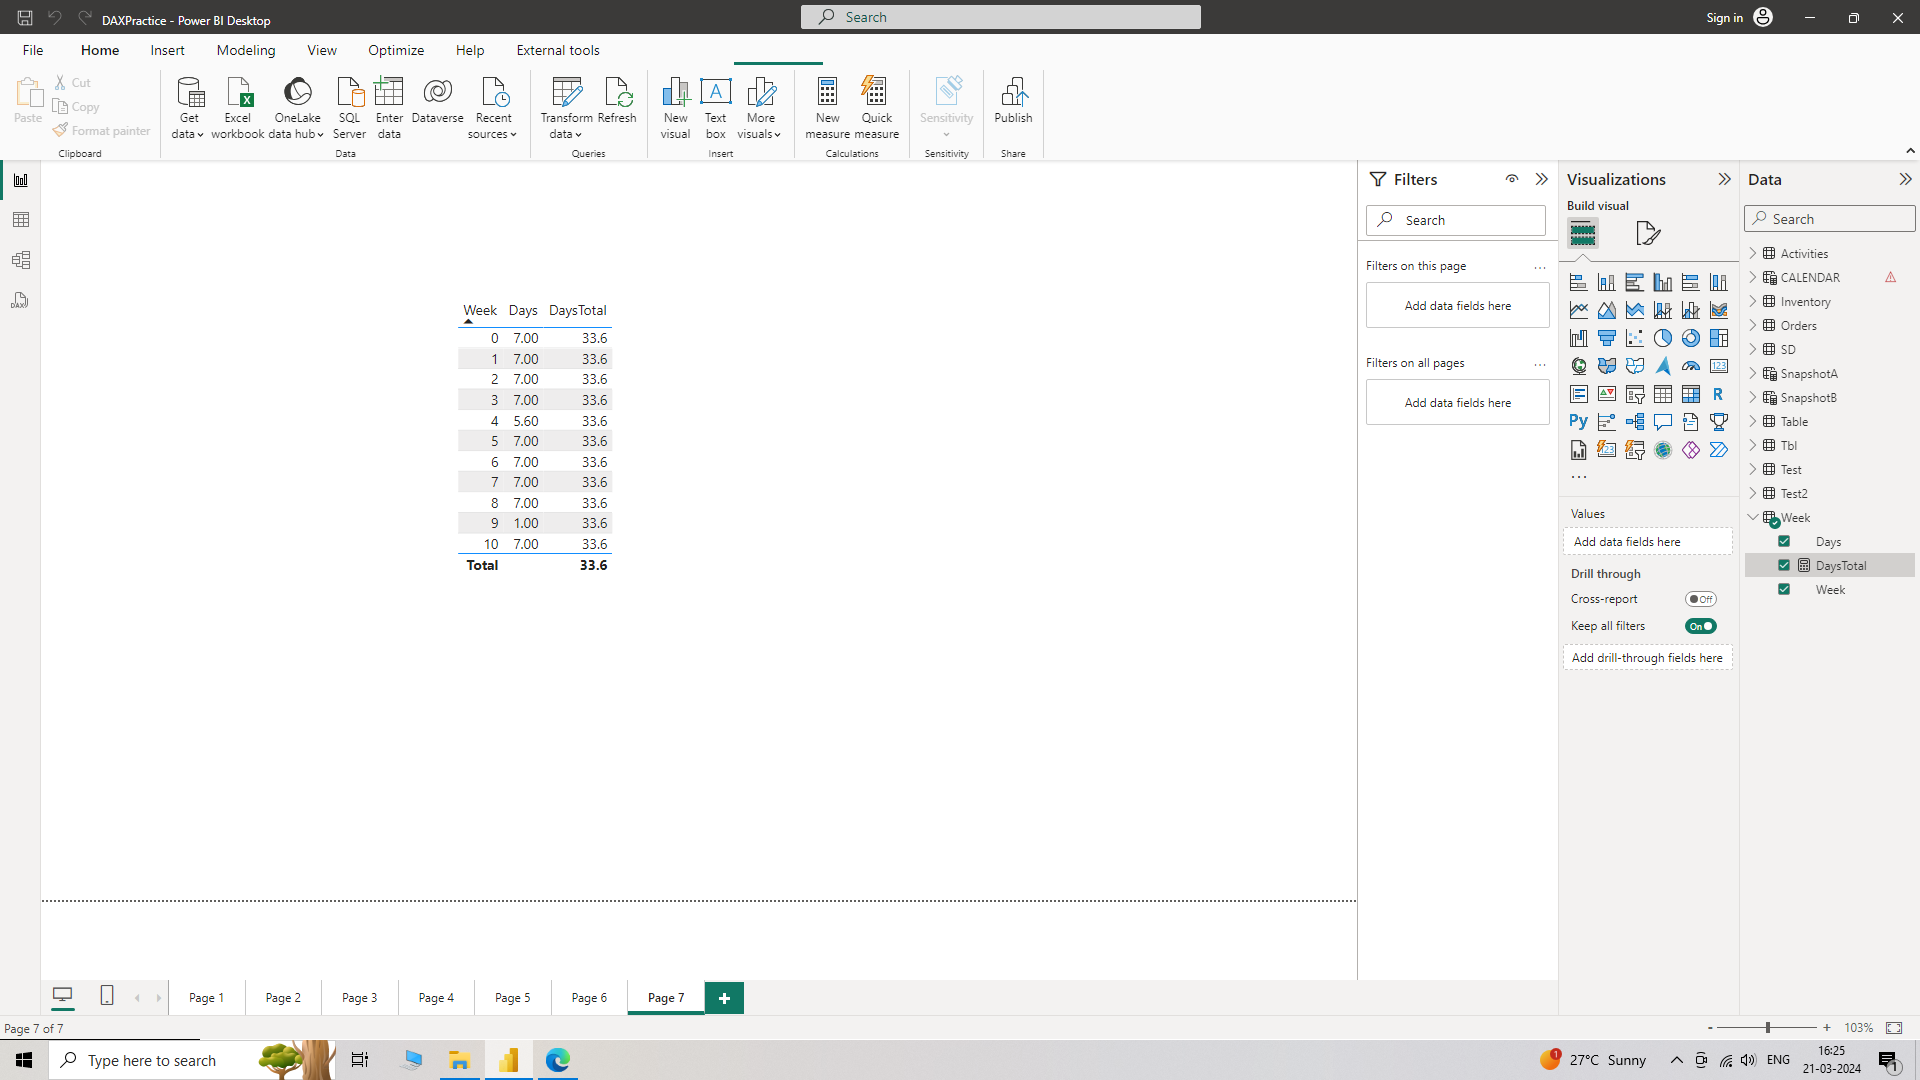Expand the Activities table
This screenshot has width=1920, height=1080.
[1753, 253]
